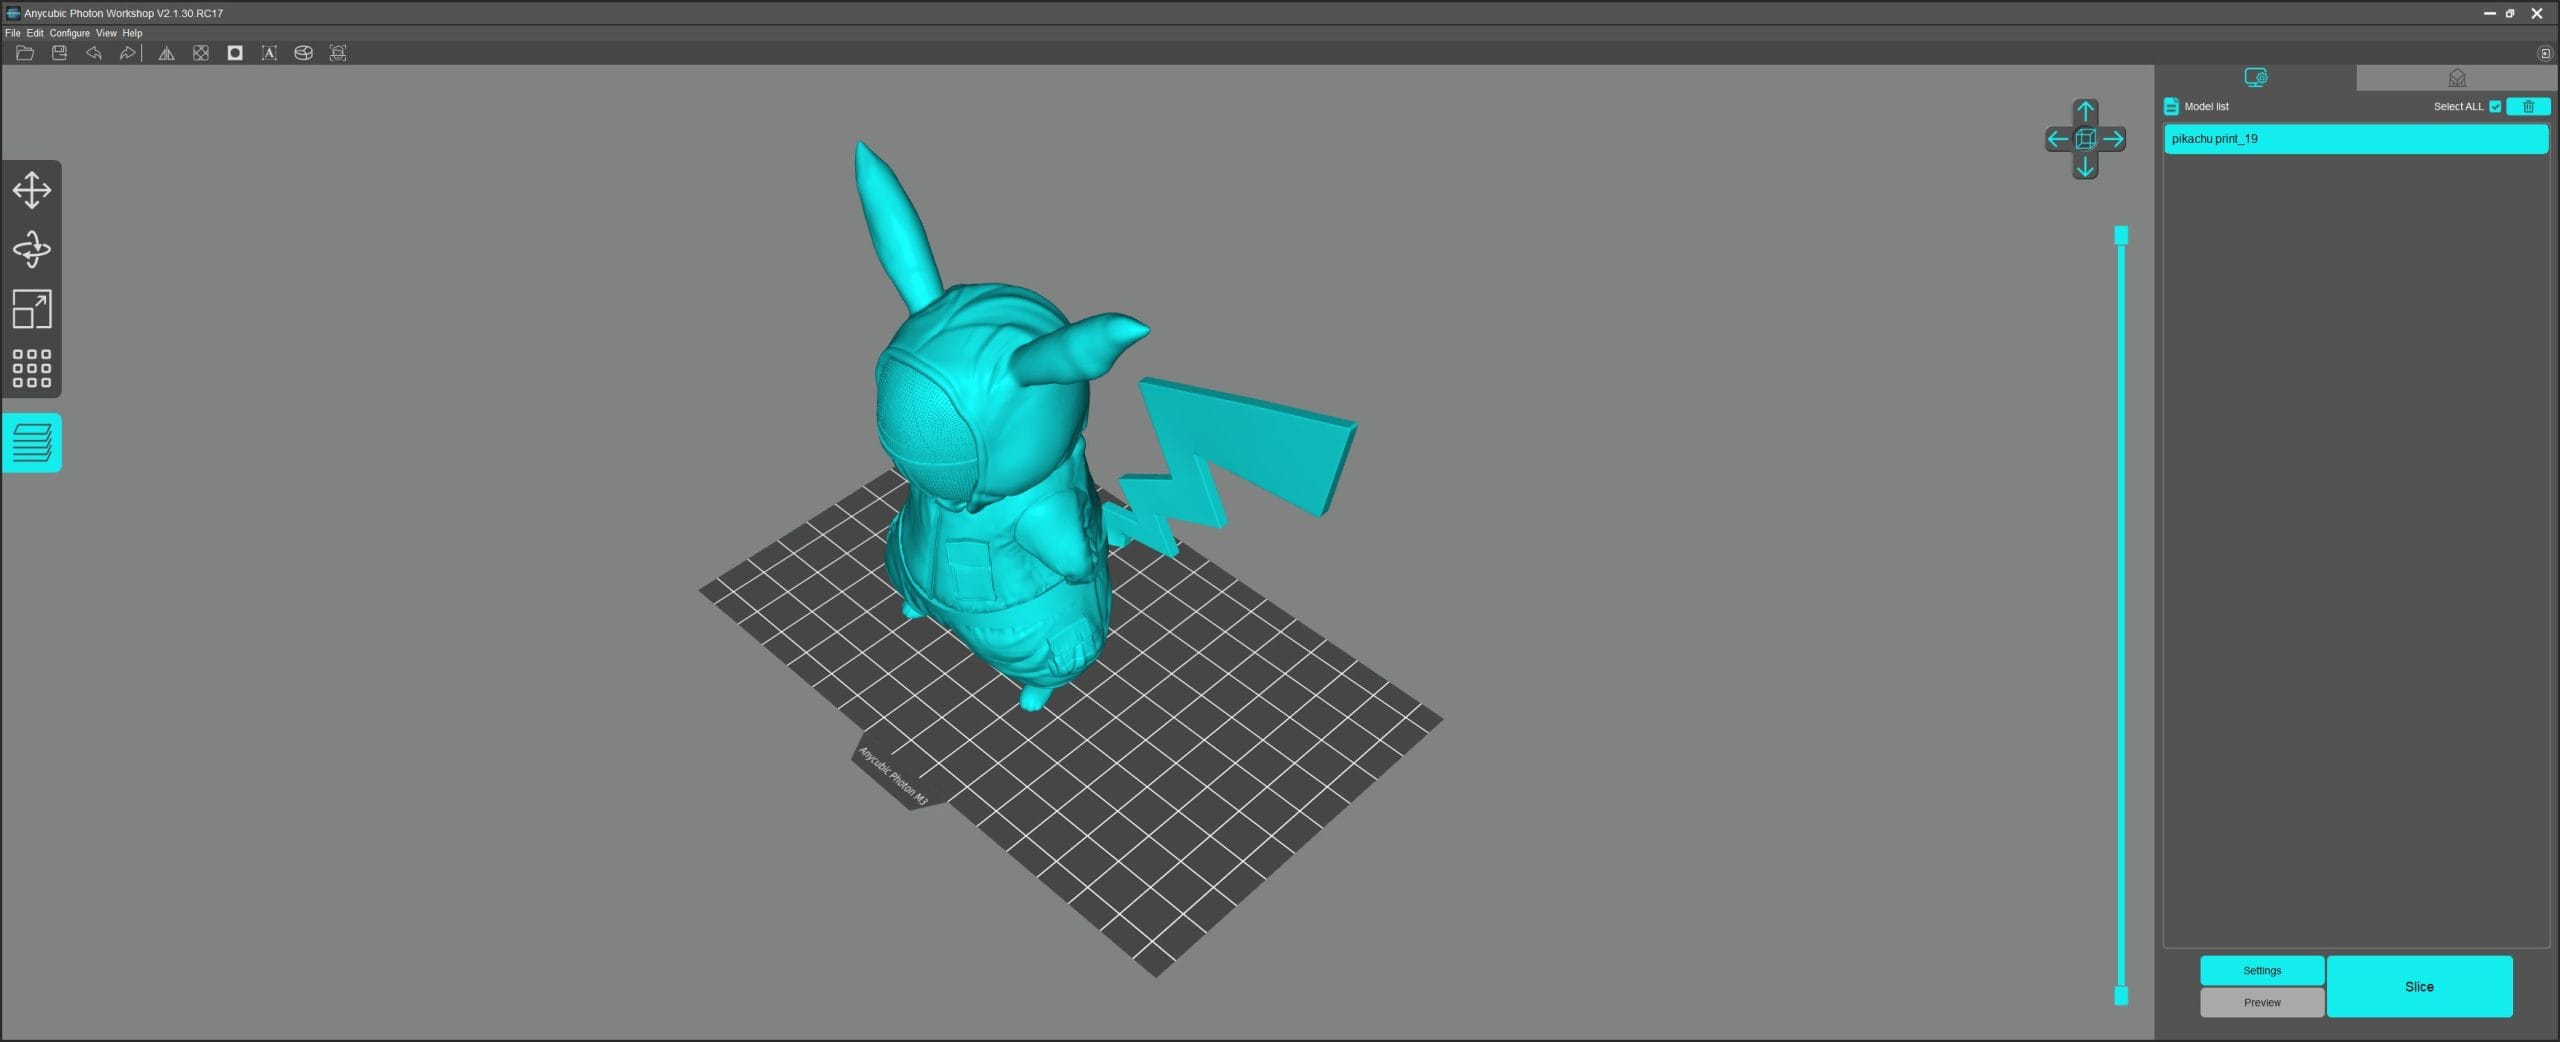Open a model file with the folder icon

pyautogui.click(x=25, y=53)
